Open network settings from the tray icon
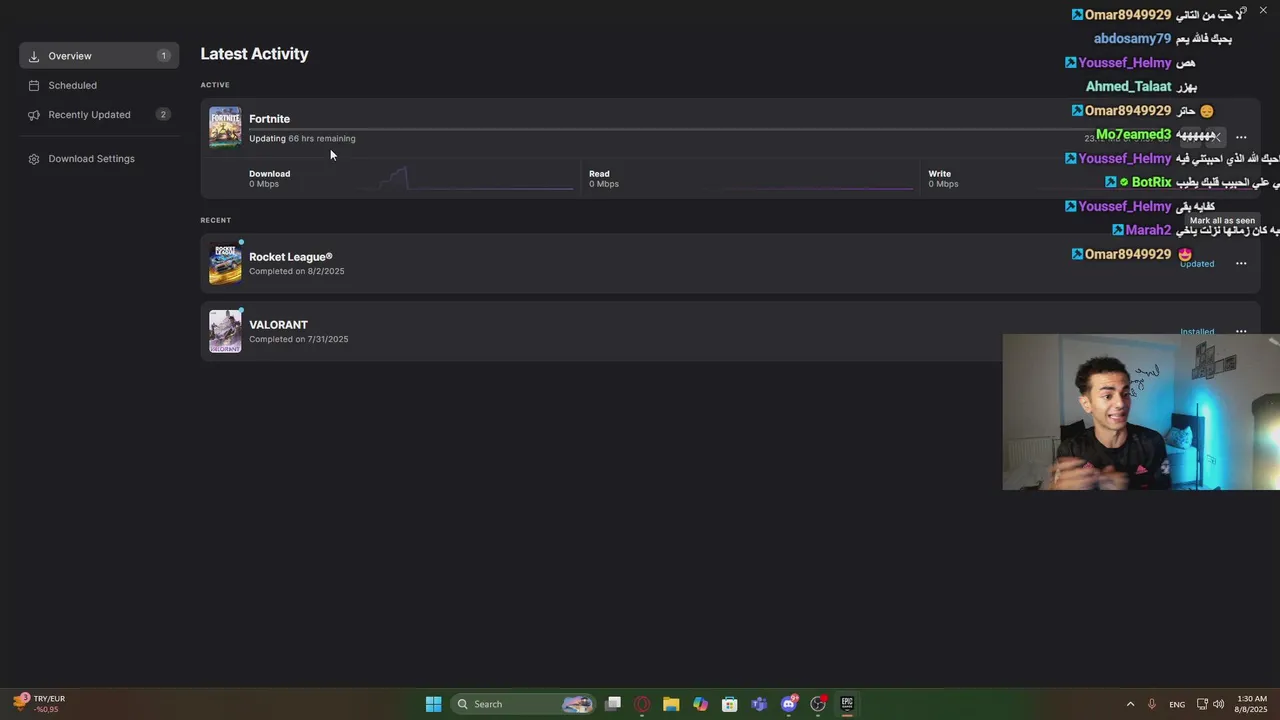This screenshot has height=720, width=1280. pos(1202,704)
